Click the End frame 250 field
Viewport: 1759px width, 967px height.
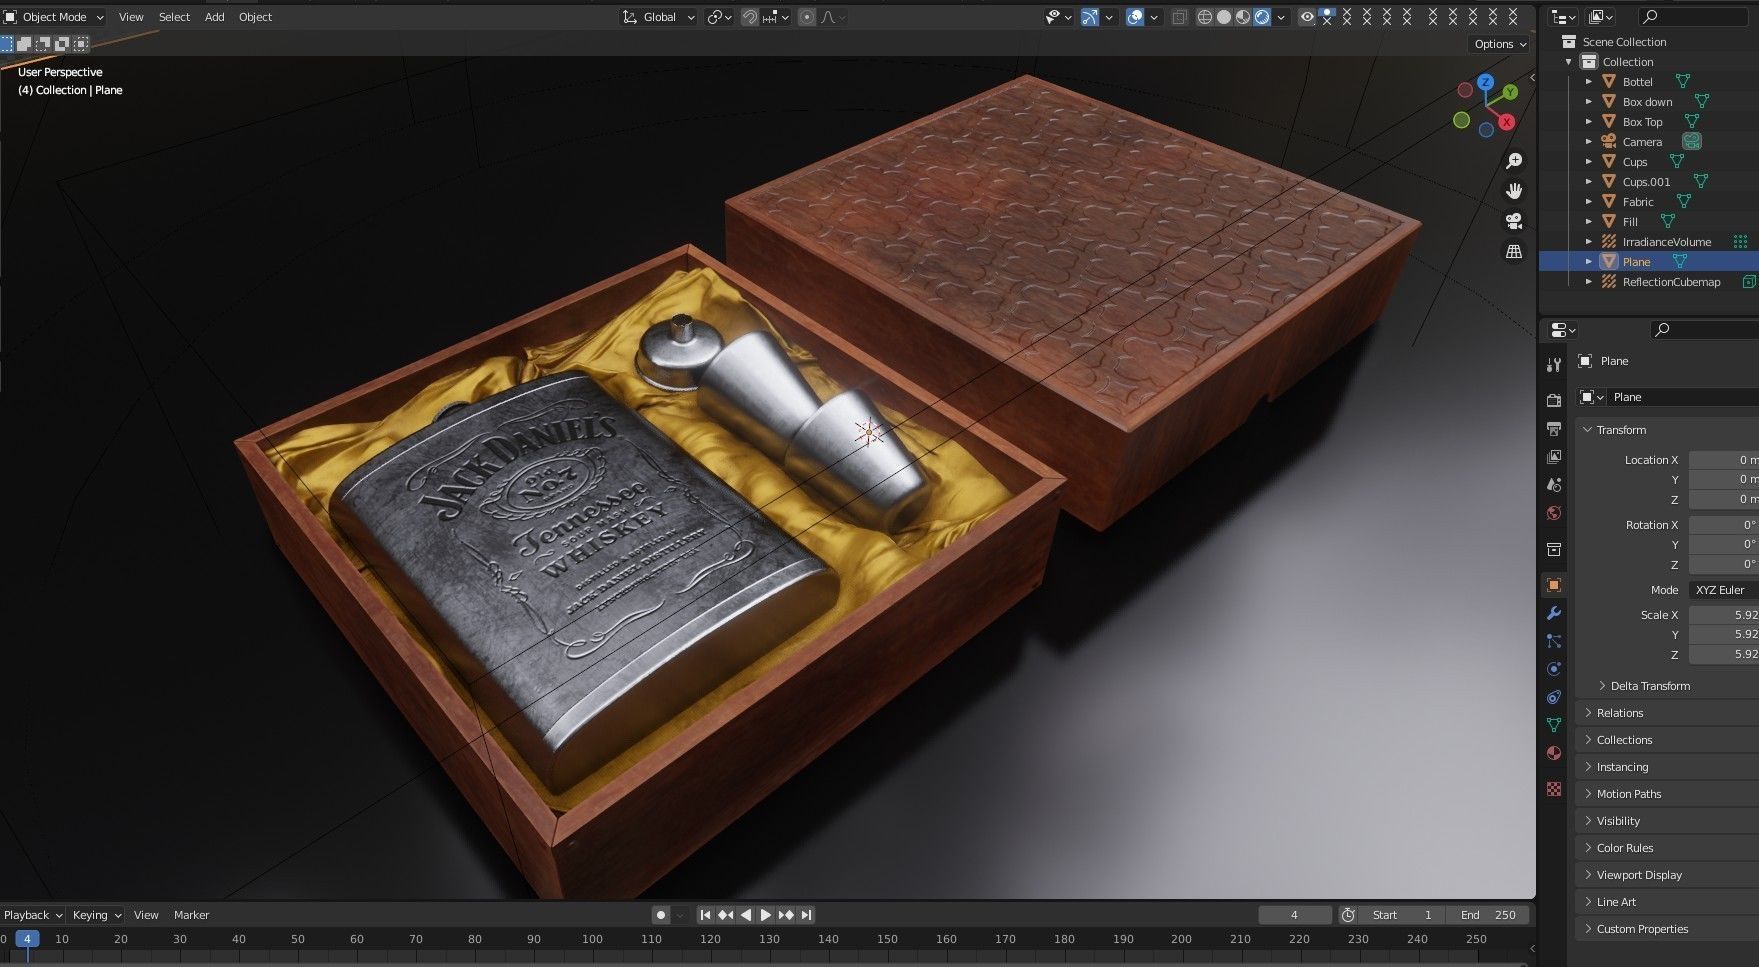click(x=1488, y=915)
